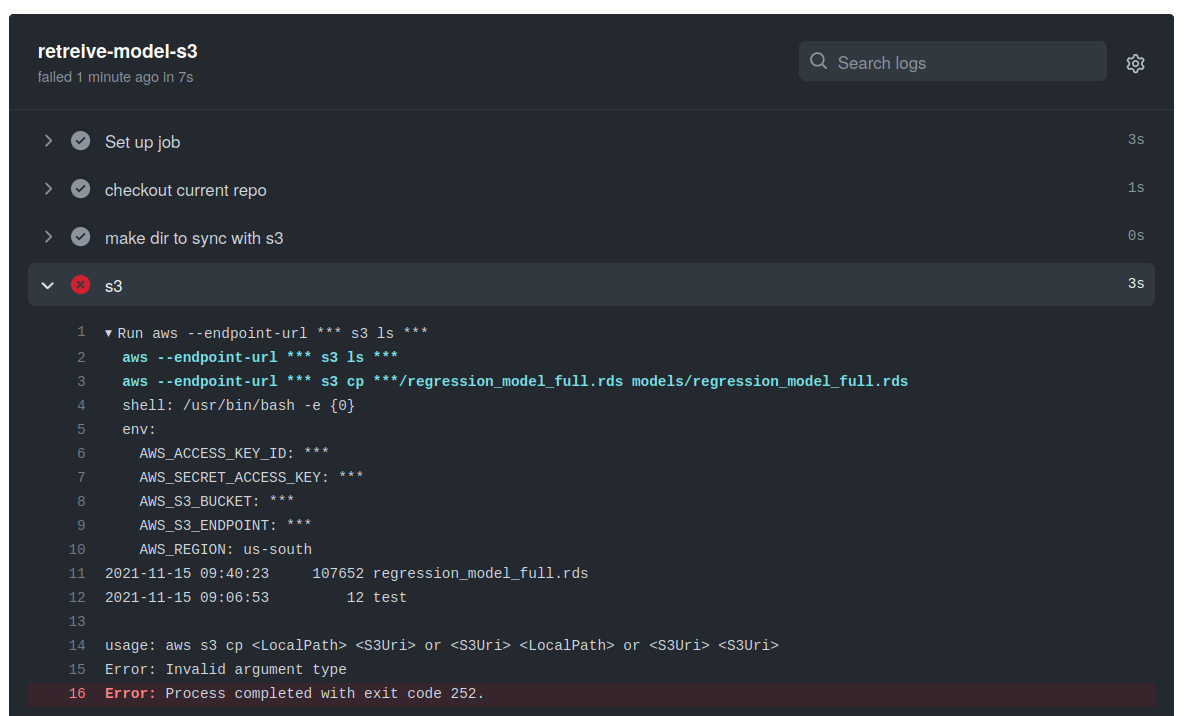The width and height of the screenshot is (1184, 716).
Task: Collapse the s3 step chevron
Action: (x=48, y=285)
